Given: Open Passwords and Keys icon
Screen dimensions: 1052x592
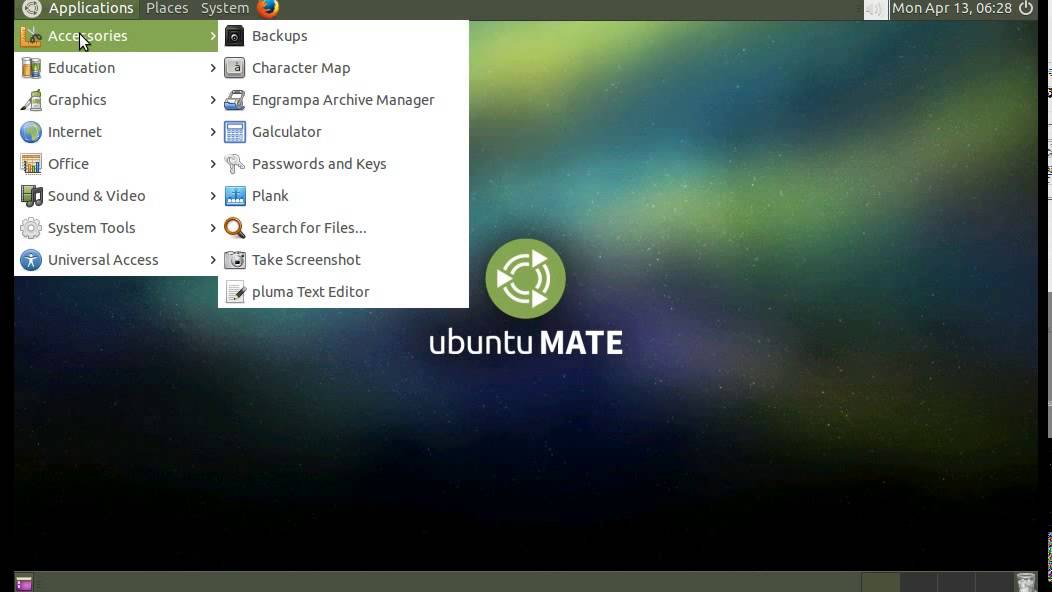Looking at the screenshot, I should 234,164.
